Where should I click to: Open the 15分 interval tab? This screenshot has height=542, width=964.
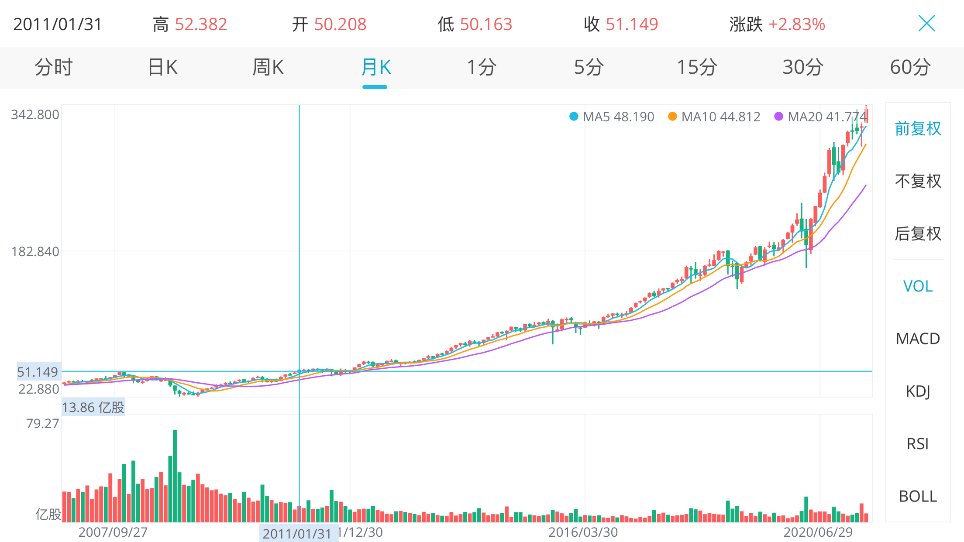(696, 68)
